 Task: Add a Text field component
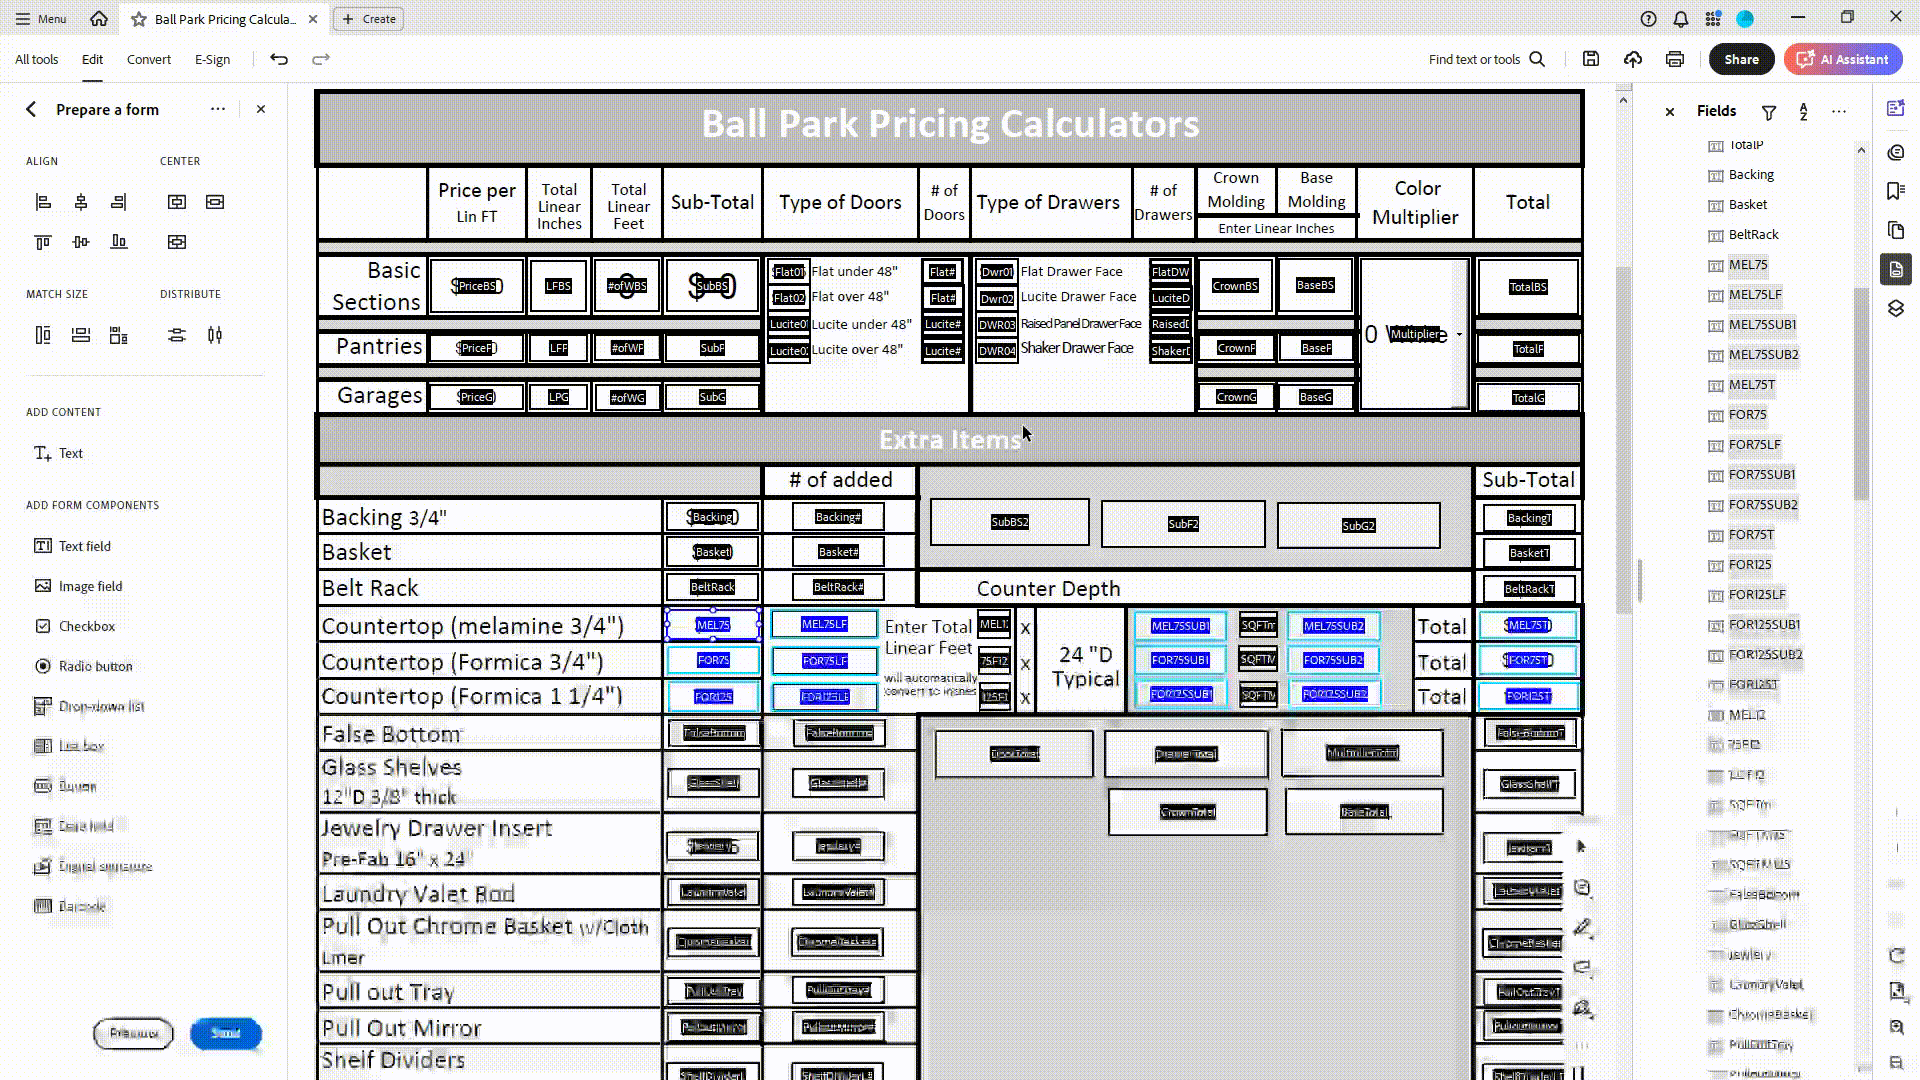click(x=84, y=546)
